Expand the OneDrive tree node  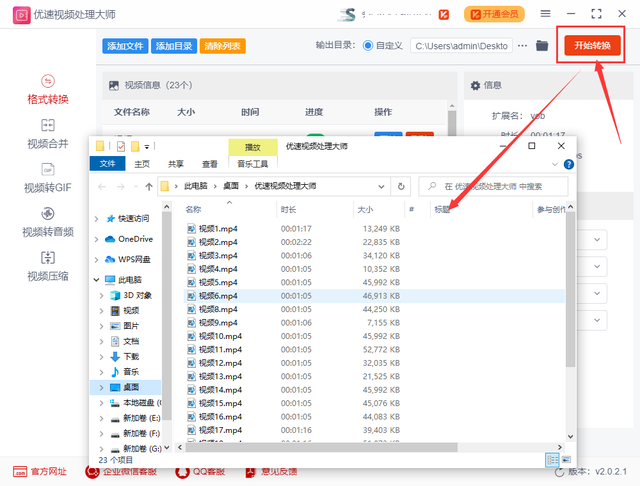[x=96, y=240]
